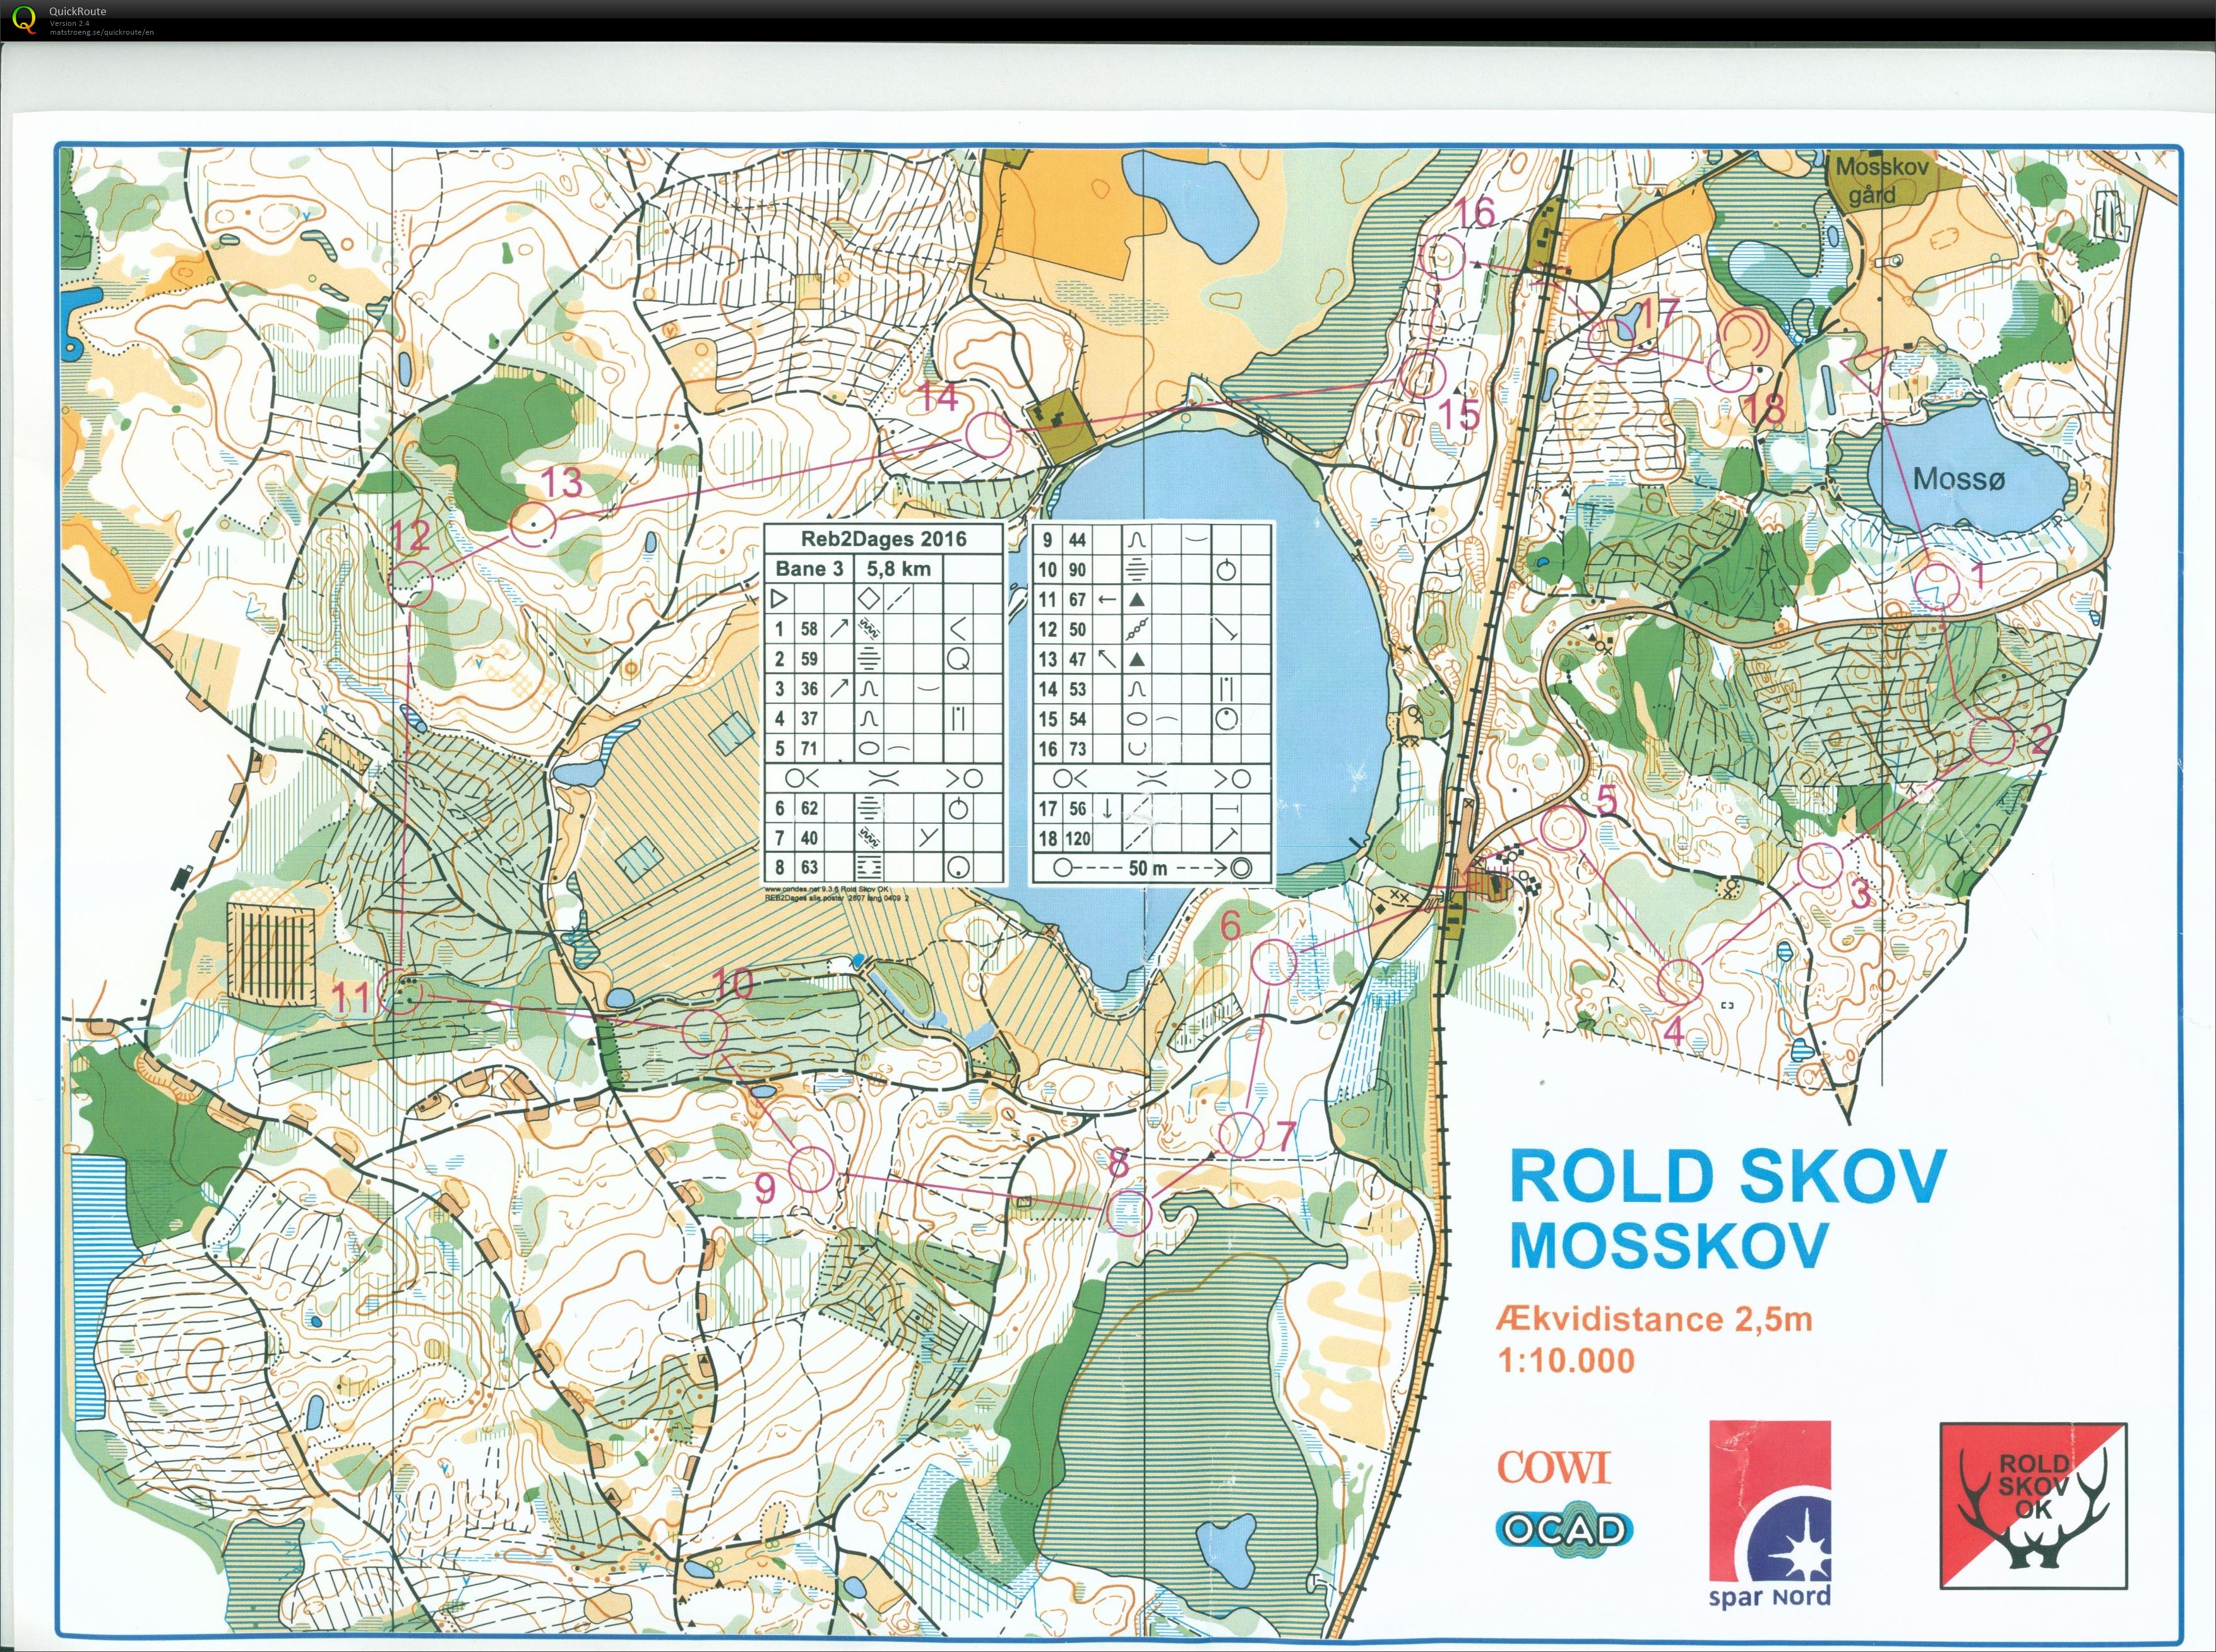
Task: Click the Ækvidistance 2,5m text
Action: 1654,1319
